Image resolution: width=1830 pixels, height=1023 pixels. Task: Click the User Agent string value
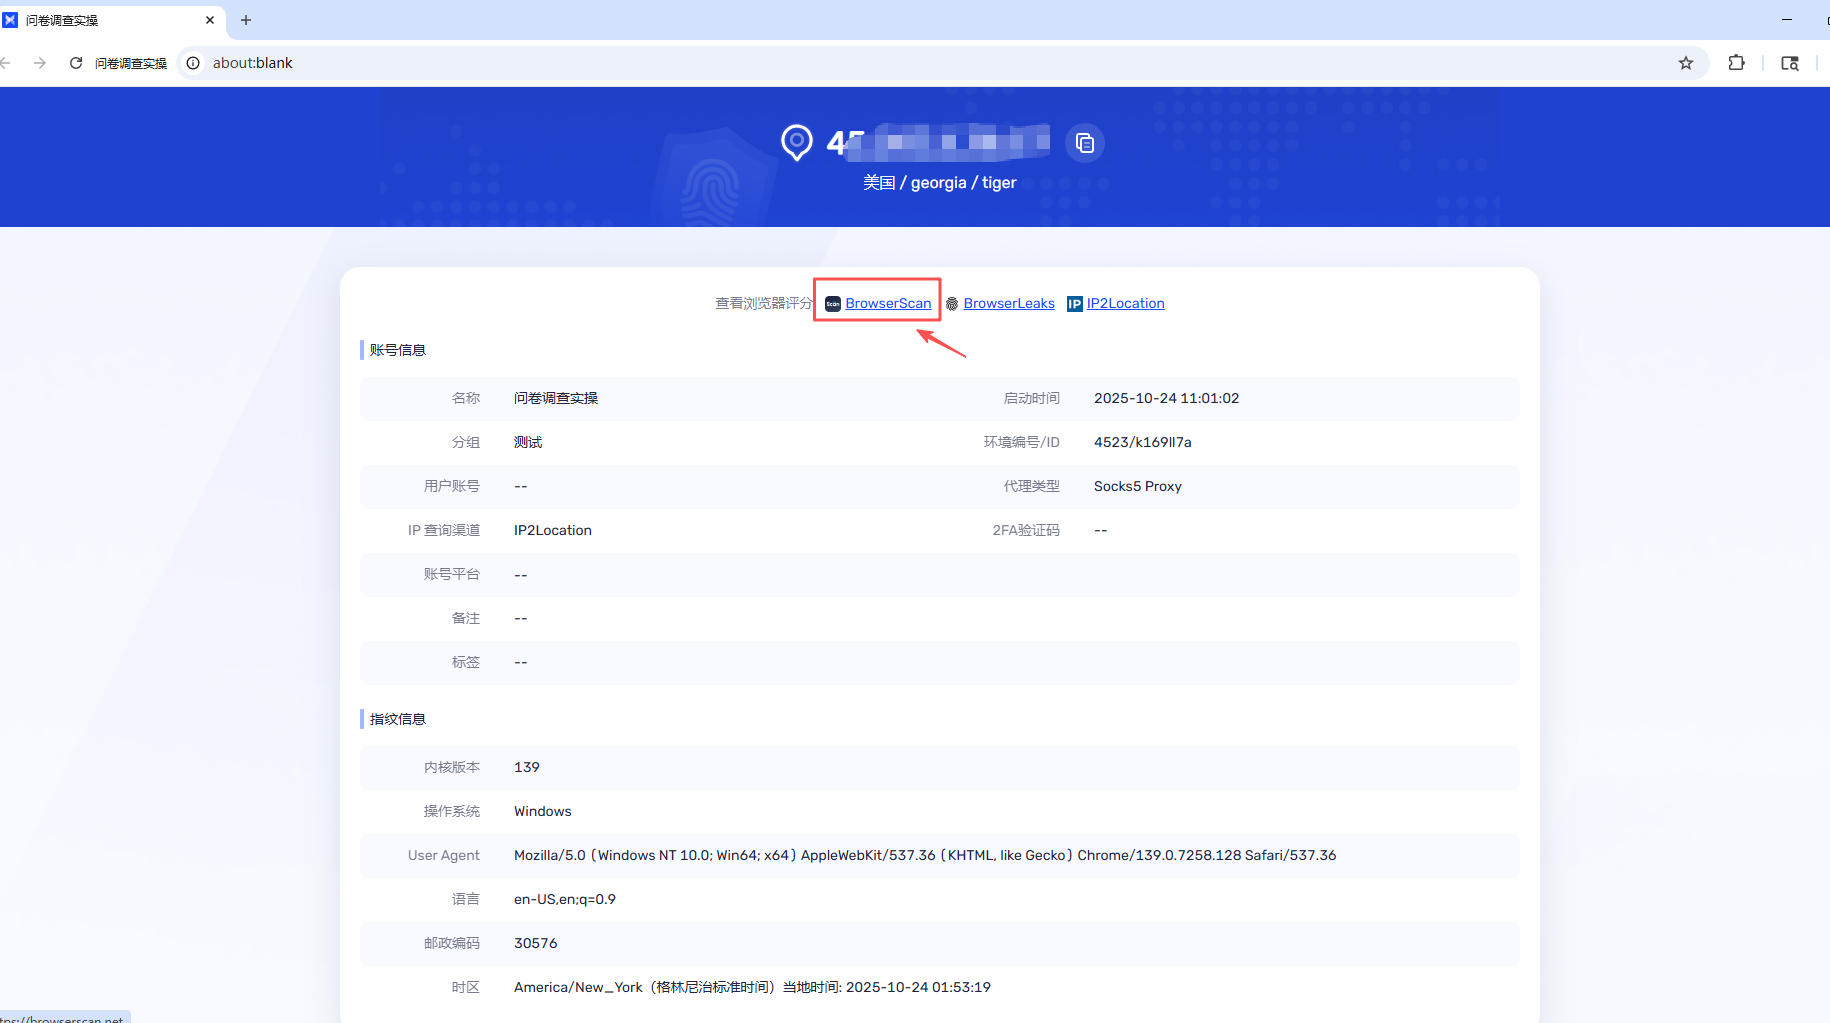(x=924, y=855)
